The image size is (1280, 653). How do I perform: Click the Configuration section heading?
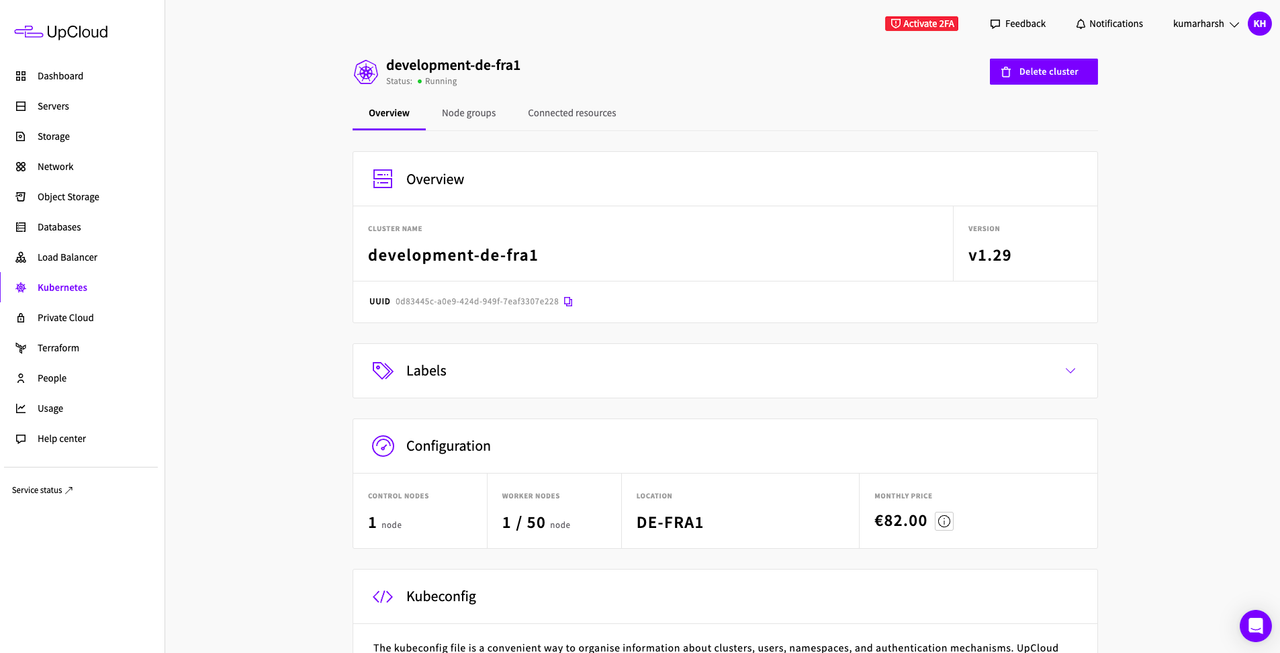pyautogui.click(x=448, y=446)
